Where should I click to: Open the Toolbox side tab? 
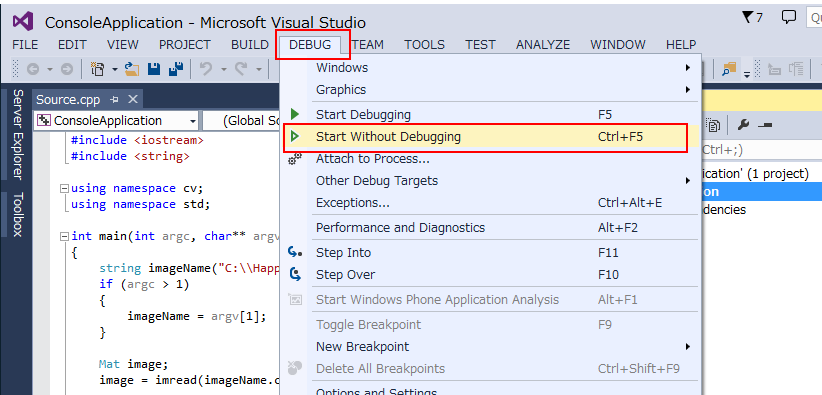pyautogui.click(x=18, y=215)
